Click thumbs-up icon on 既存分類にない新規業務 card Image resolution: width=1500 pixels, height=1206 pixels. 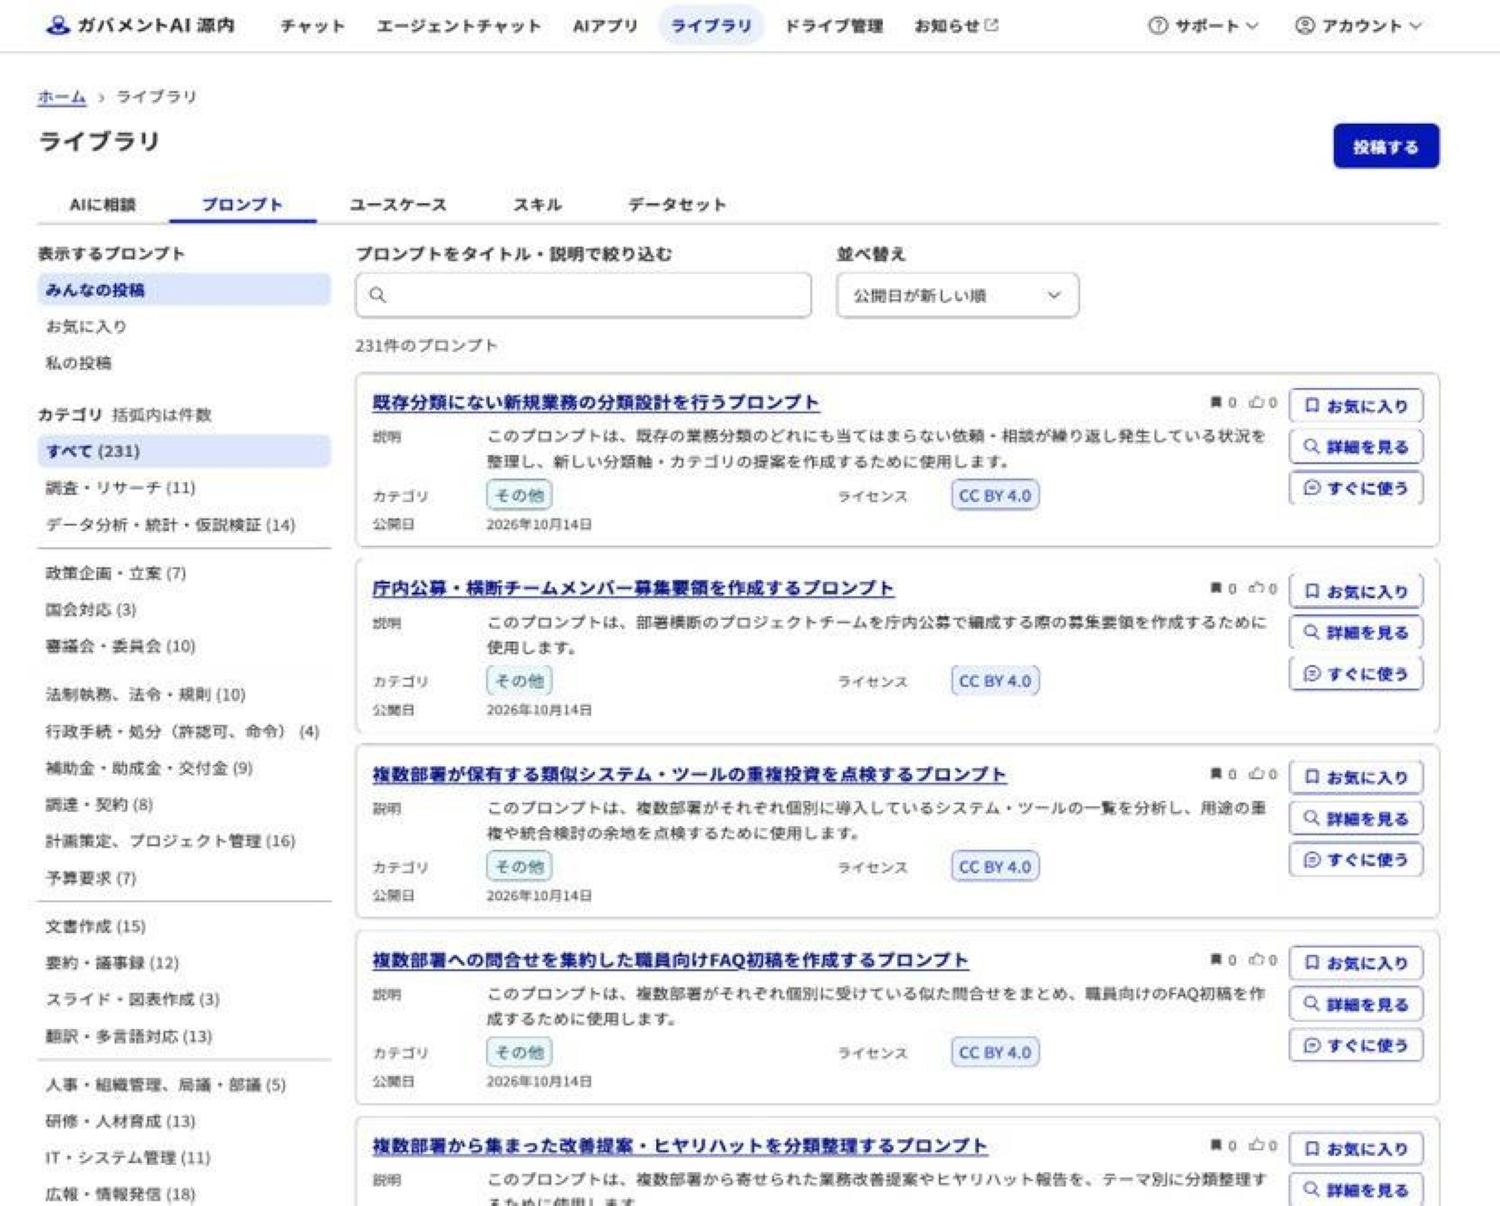point(1256,402)
